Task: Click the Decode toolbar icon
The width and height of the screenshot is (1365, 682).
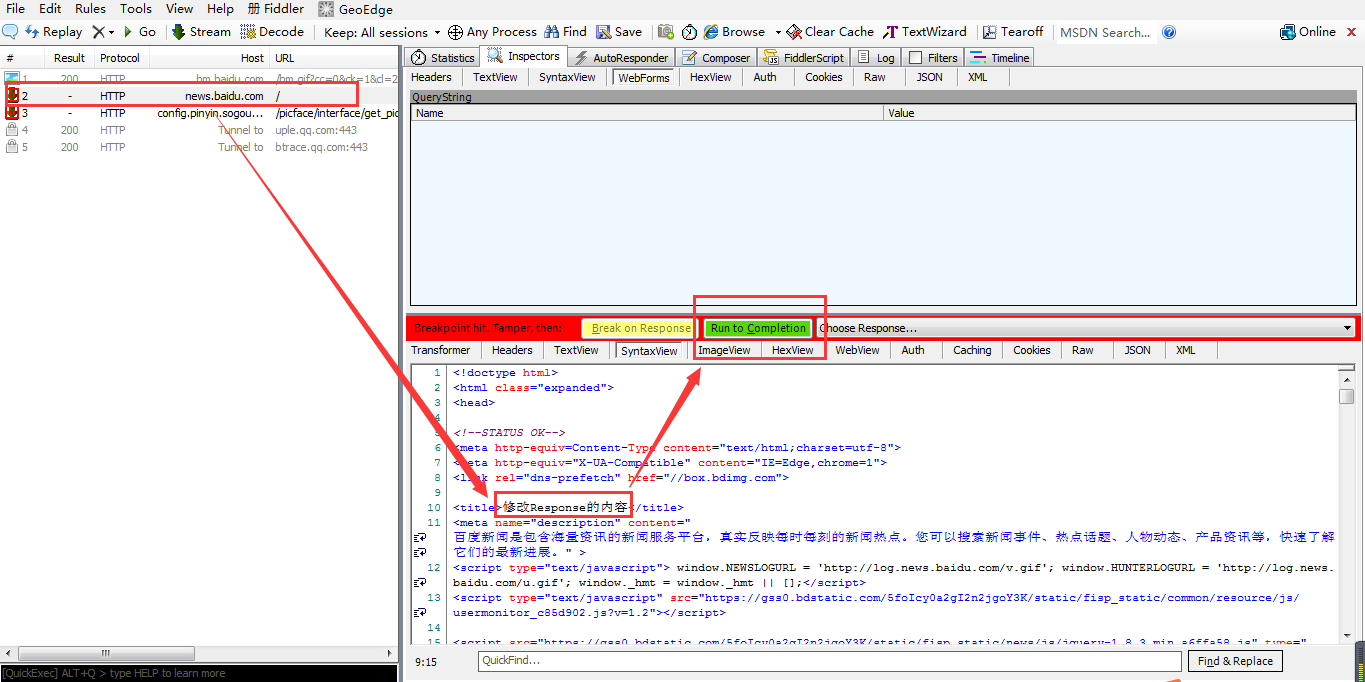Action: pyautogui.click(x=248, y=32)
